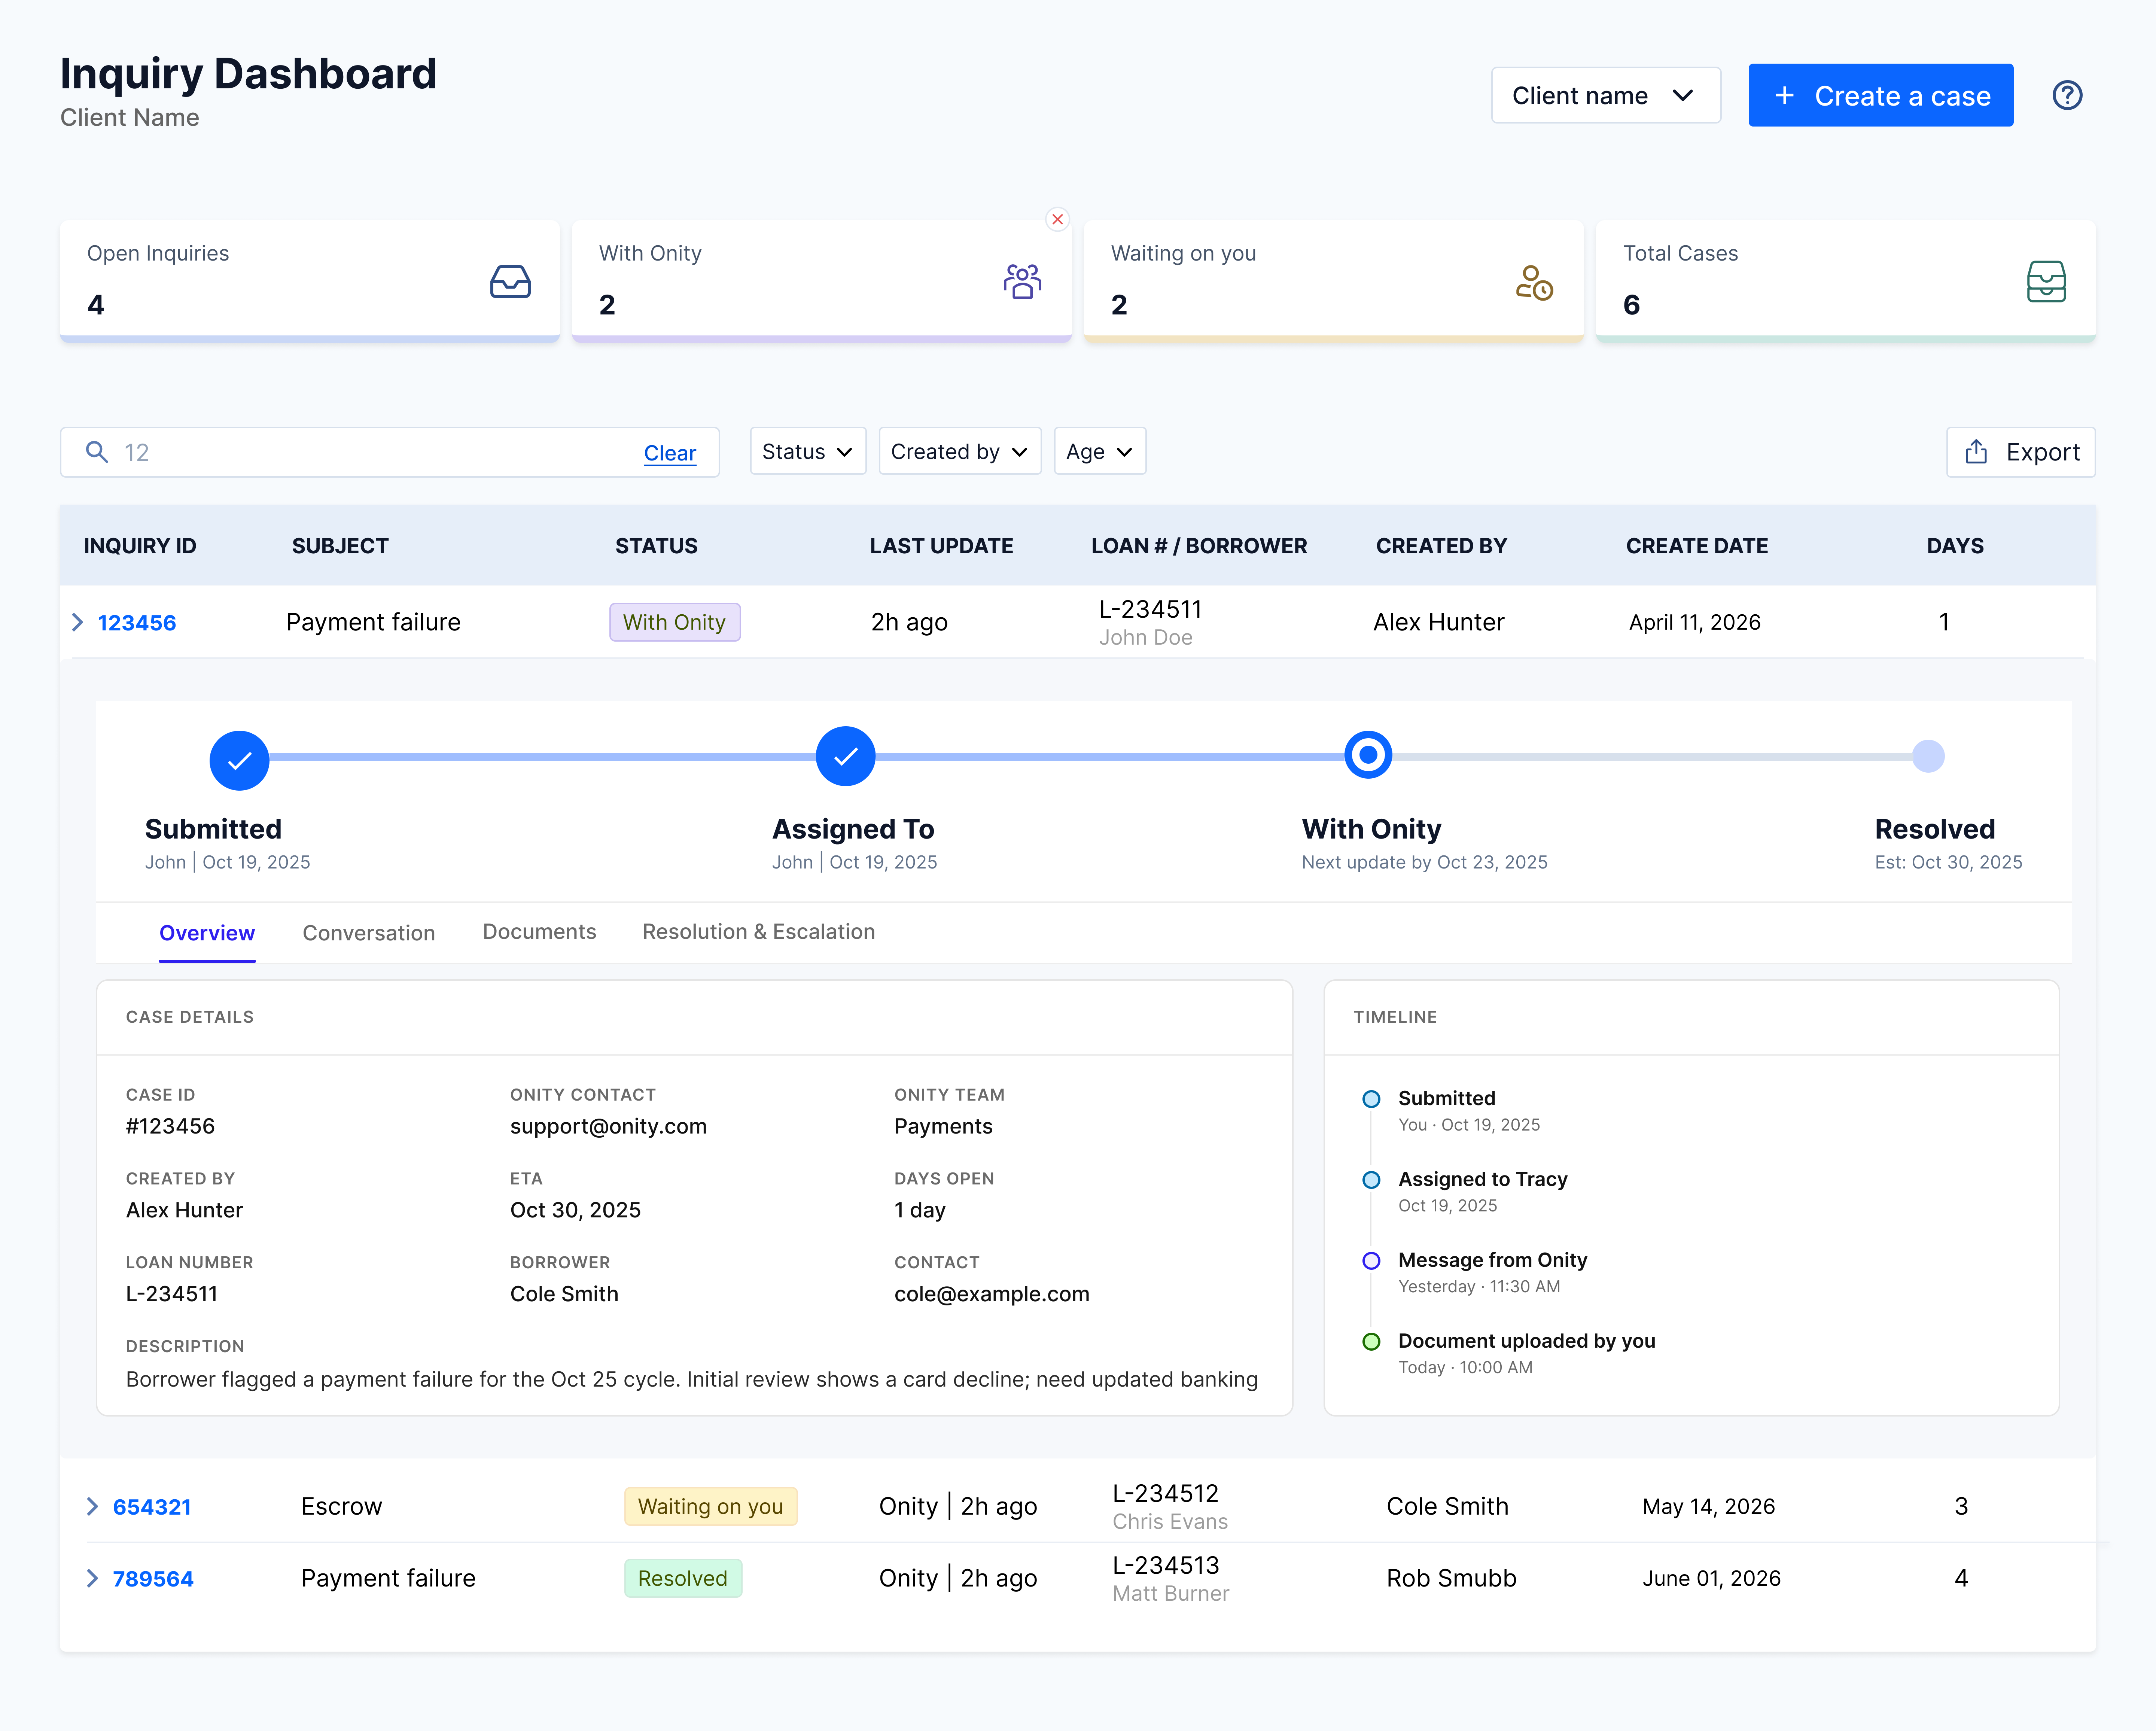Click the Create a case button
Screen dimensions: 2156x1731
tap(1880, 95)
